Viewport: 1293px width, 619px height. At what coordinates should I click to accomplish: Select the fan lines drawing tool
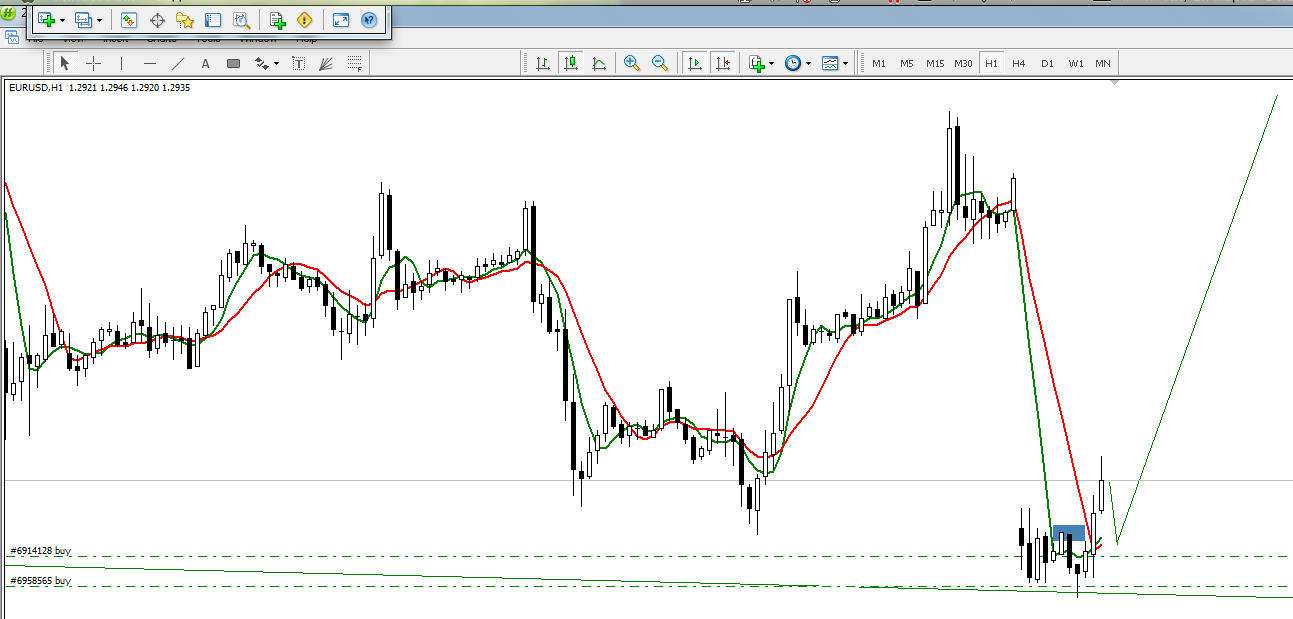[x=326, y=63]
